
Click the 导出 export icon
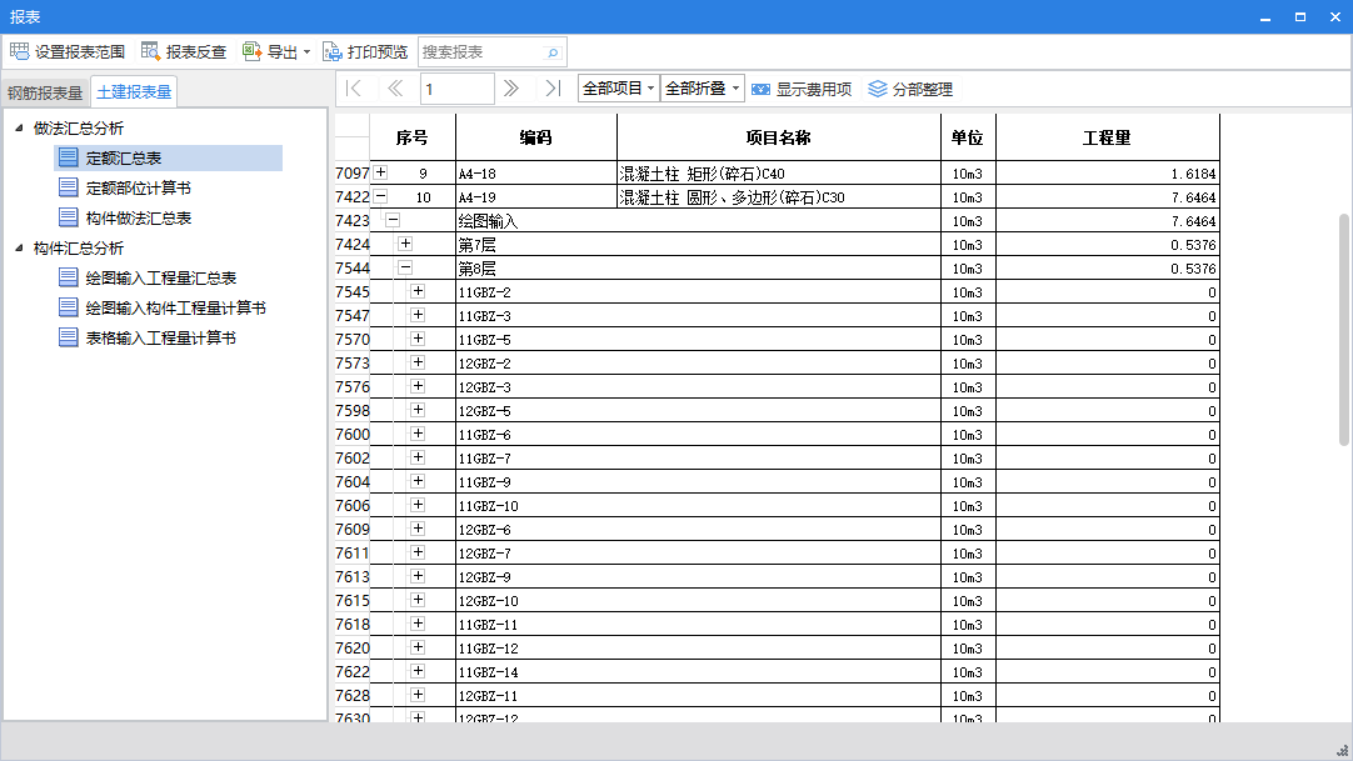tap(252, 51)
